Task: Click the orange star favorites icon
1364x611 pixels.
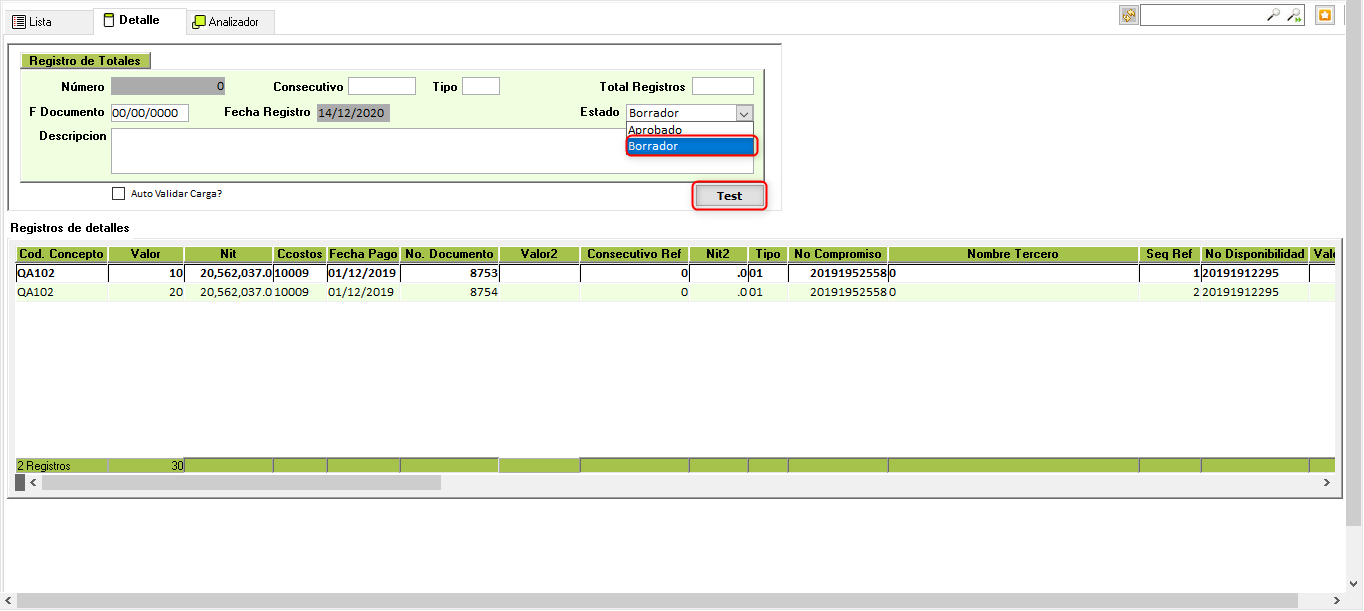Action: tap(1325, 15)
